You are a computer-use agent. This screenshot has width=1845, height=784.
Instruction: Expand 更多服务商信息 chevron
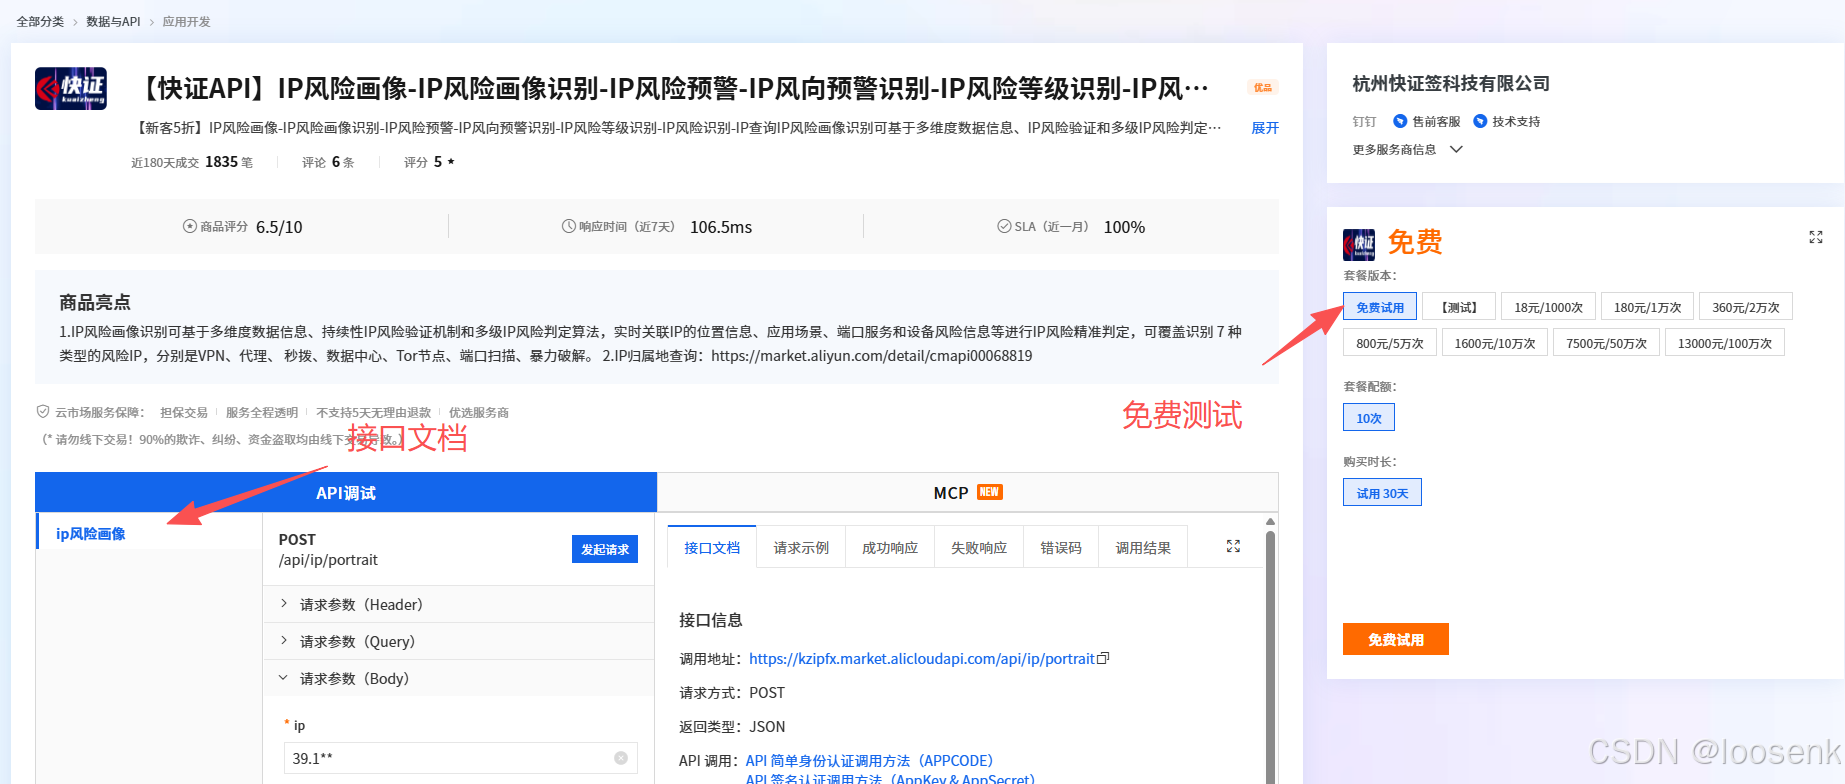(1456, 149)
